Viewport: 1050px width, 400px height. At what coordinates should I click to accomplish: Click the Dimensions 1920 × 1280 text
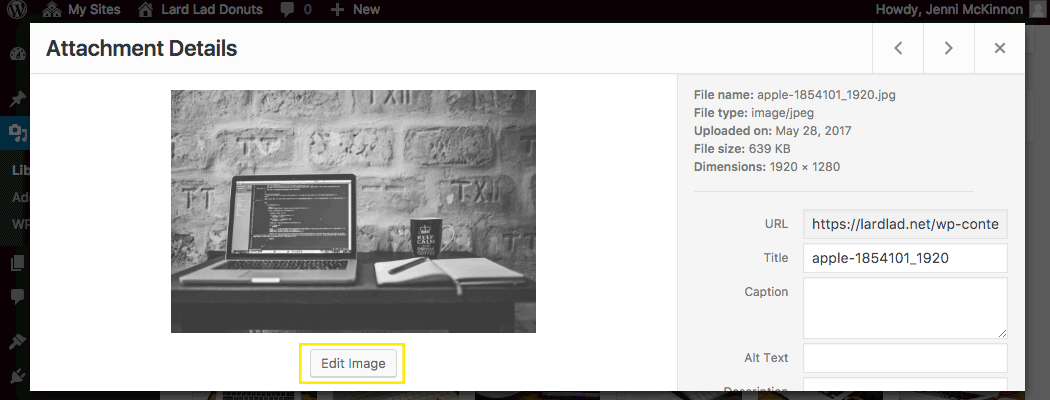click(767, 167)
